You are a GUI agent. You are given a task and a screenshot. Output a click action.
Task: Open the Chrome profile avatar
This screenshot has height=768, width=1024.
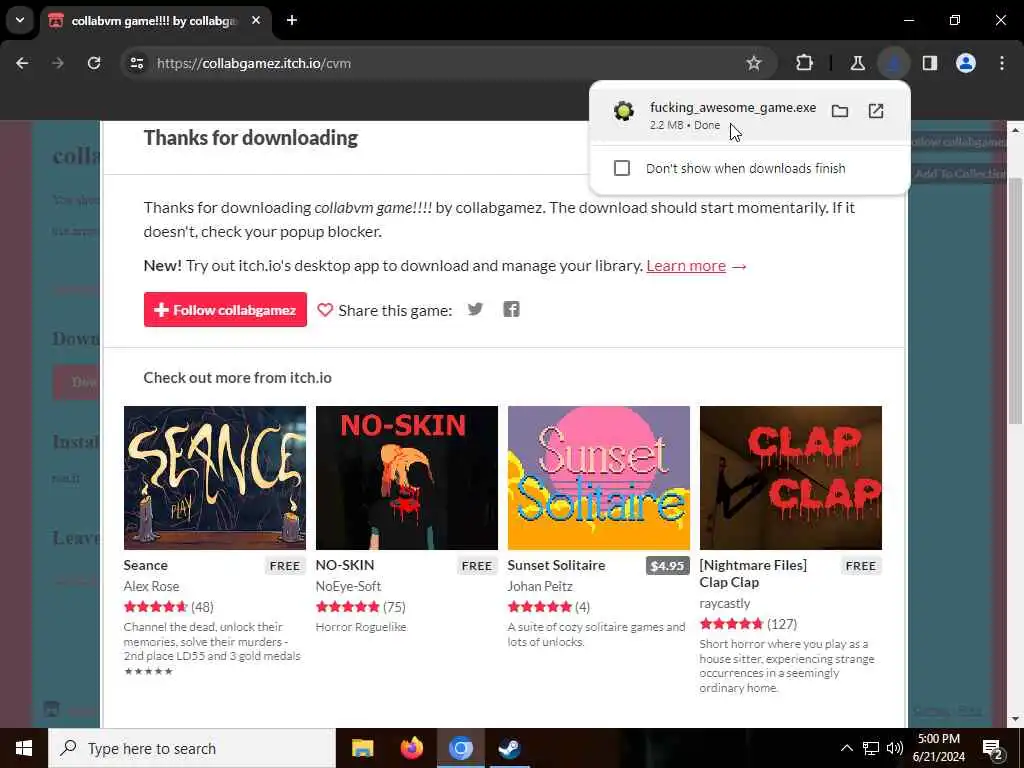tap(966, 63)
